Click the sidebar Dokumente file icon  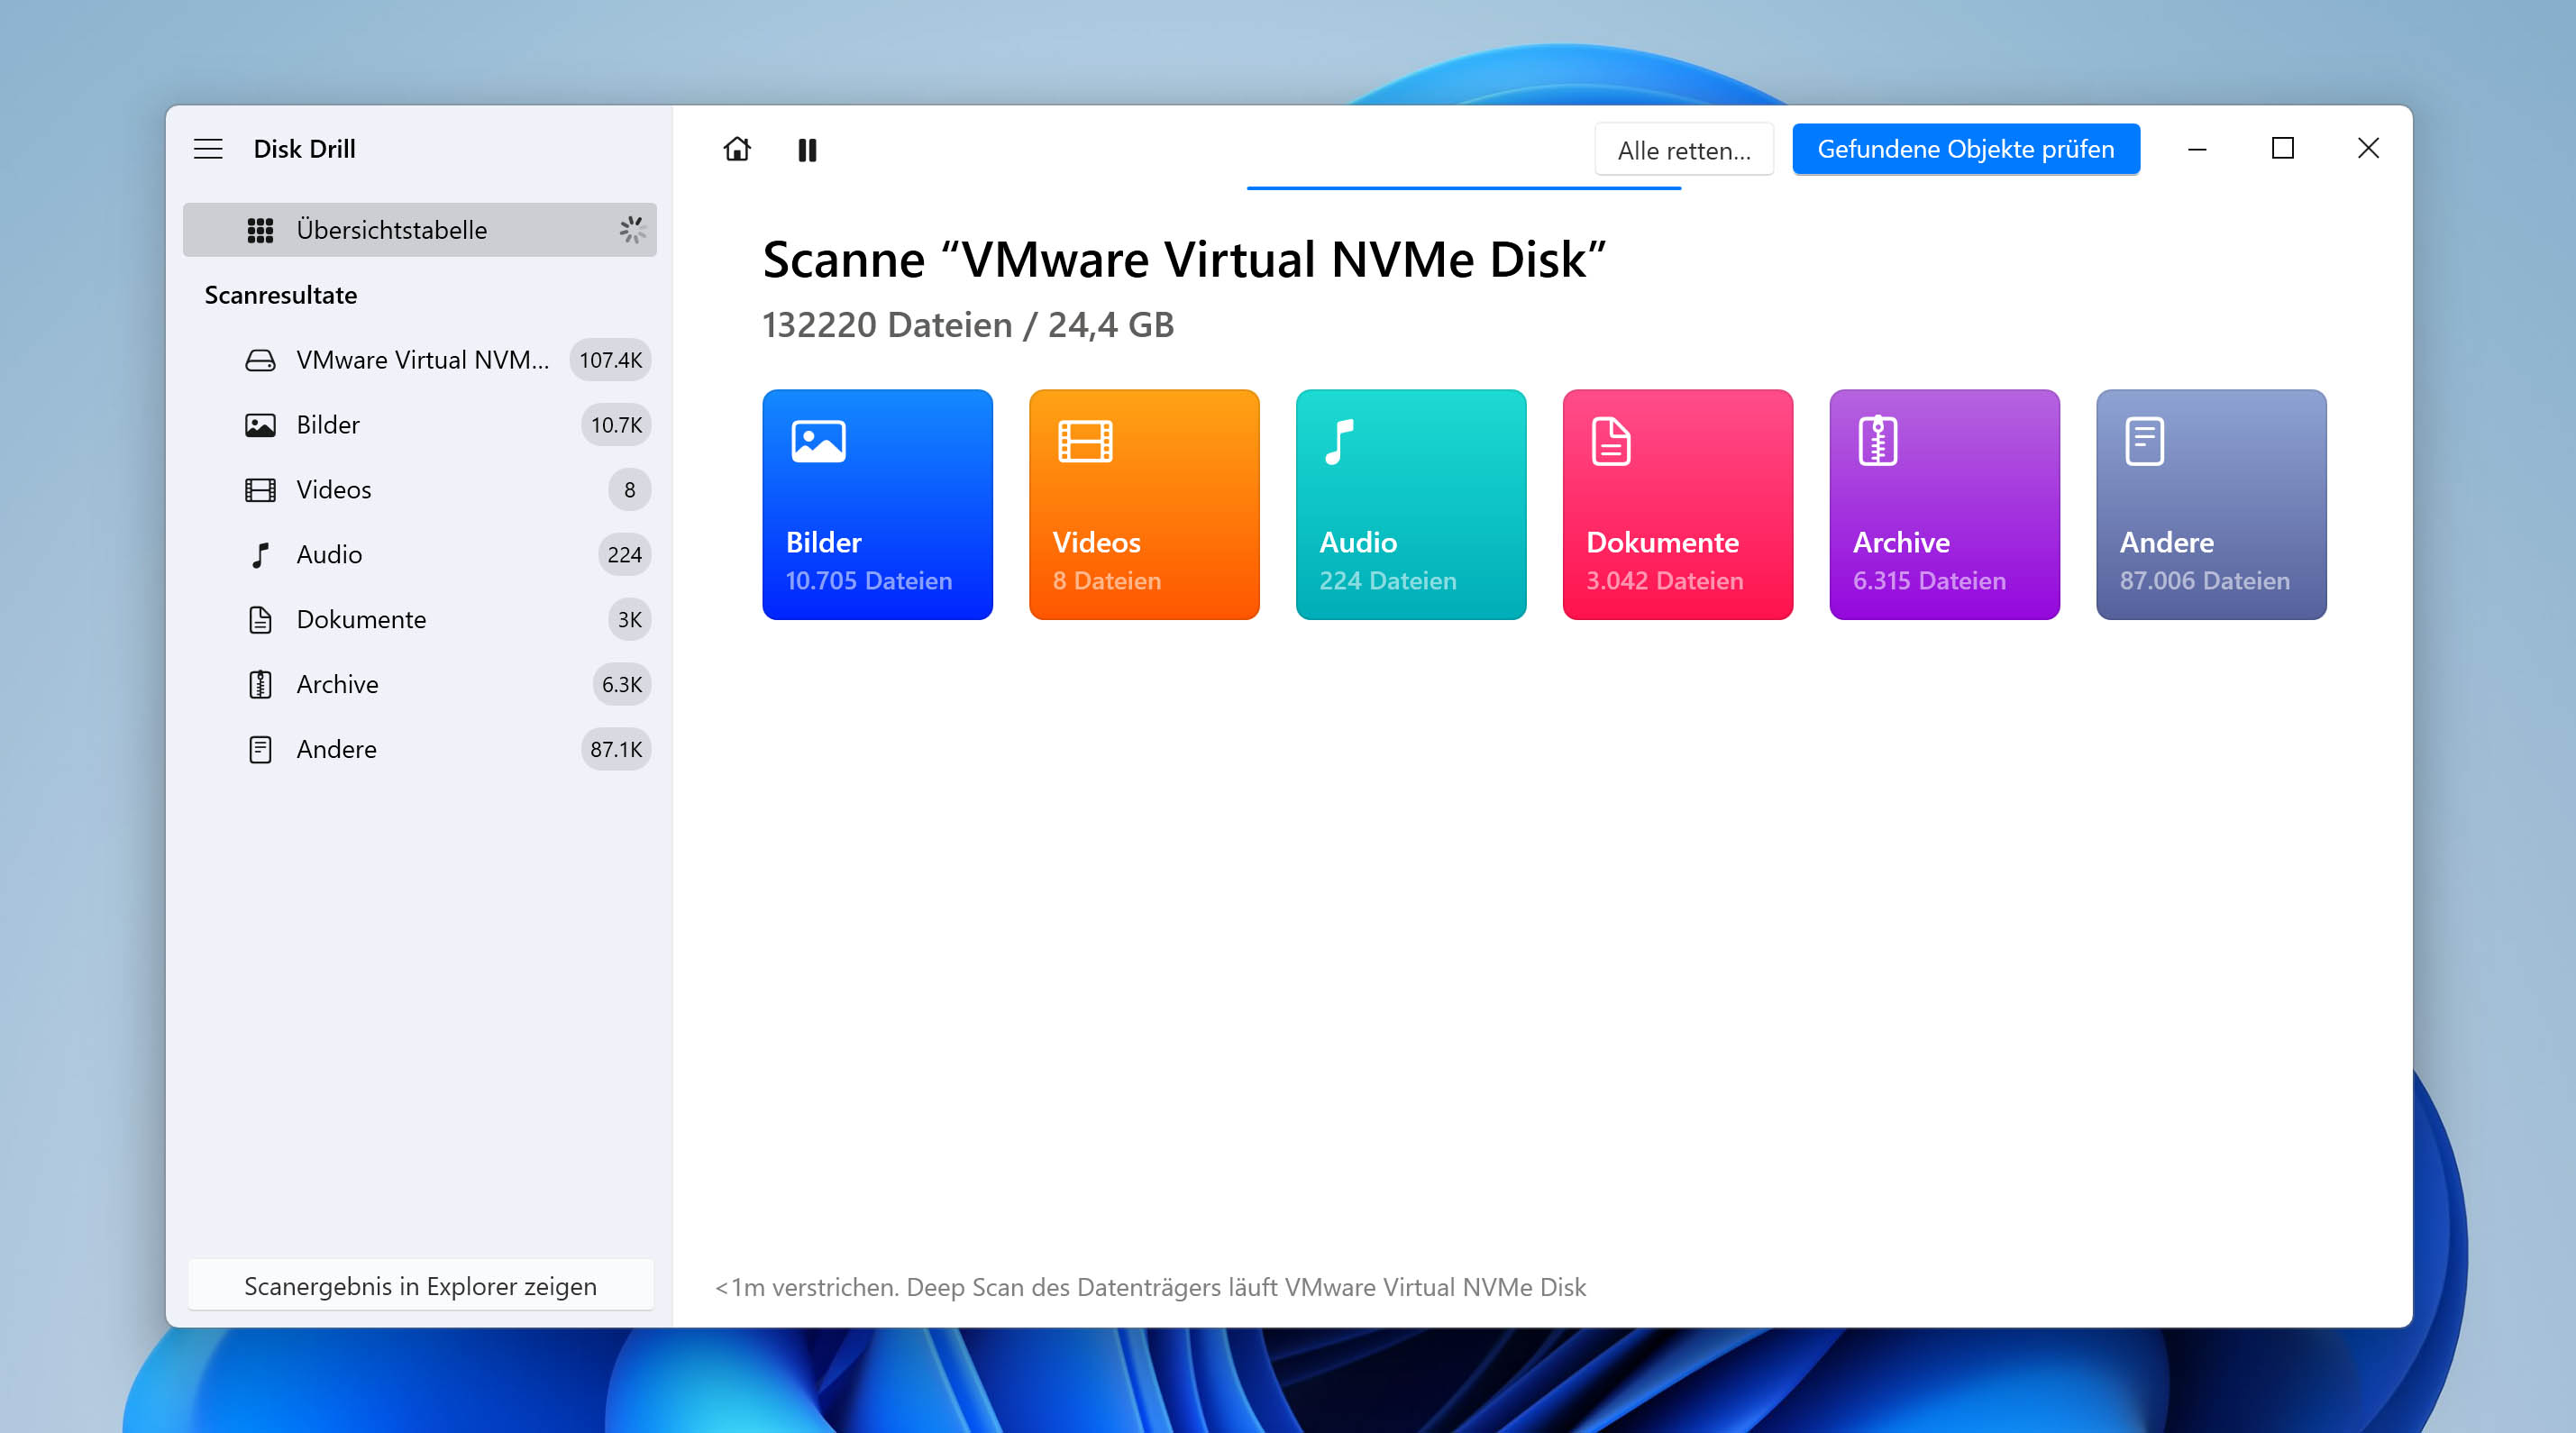pyautogui.click(x=260, y=620)
